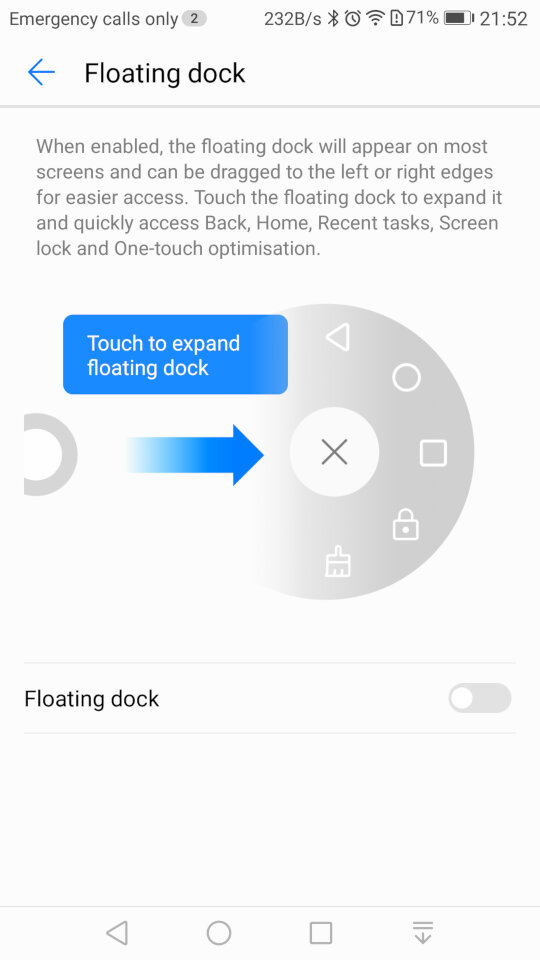Tap the Floating dock setting label

92,699
